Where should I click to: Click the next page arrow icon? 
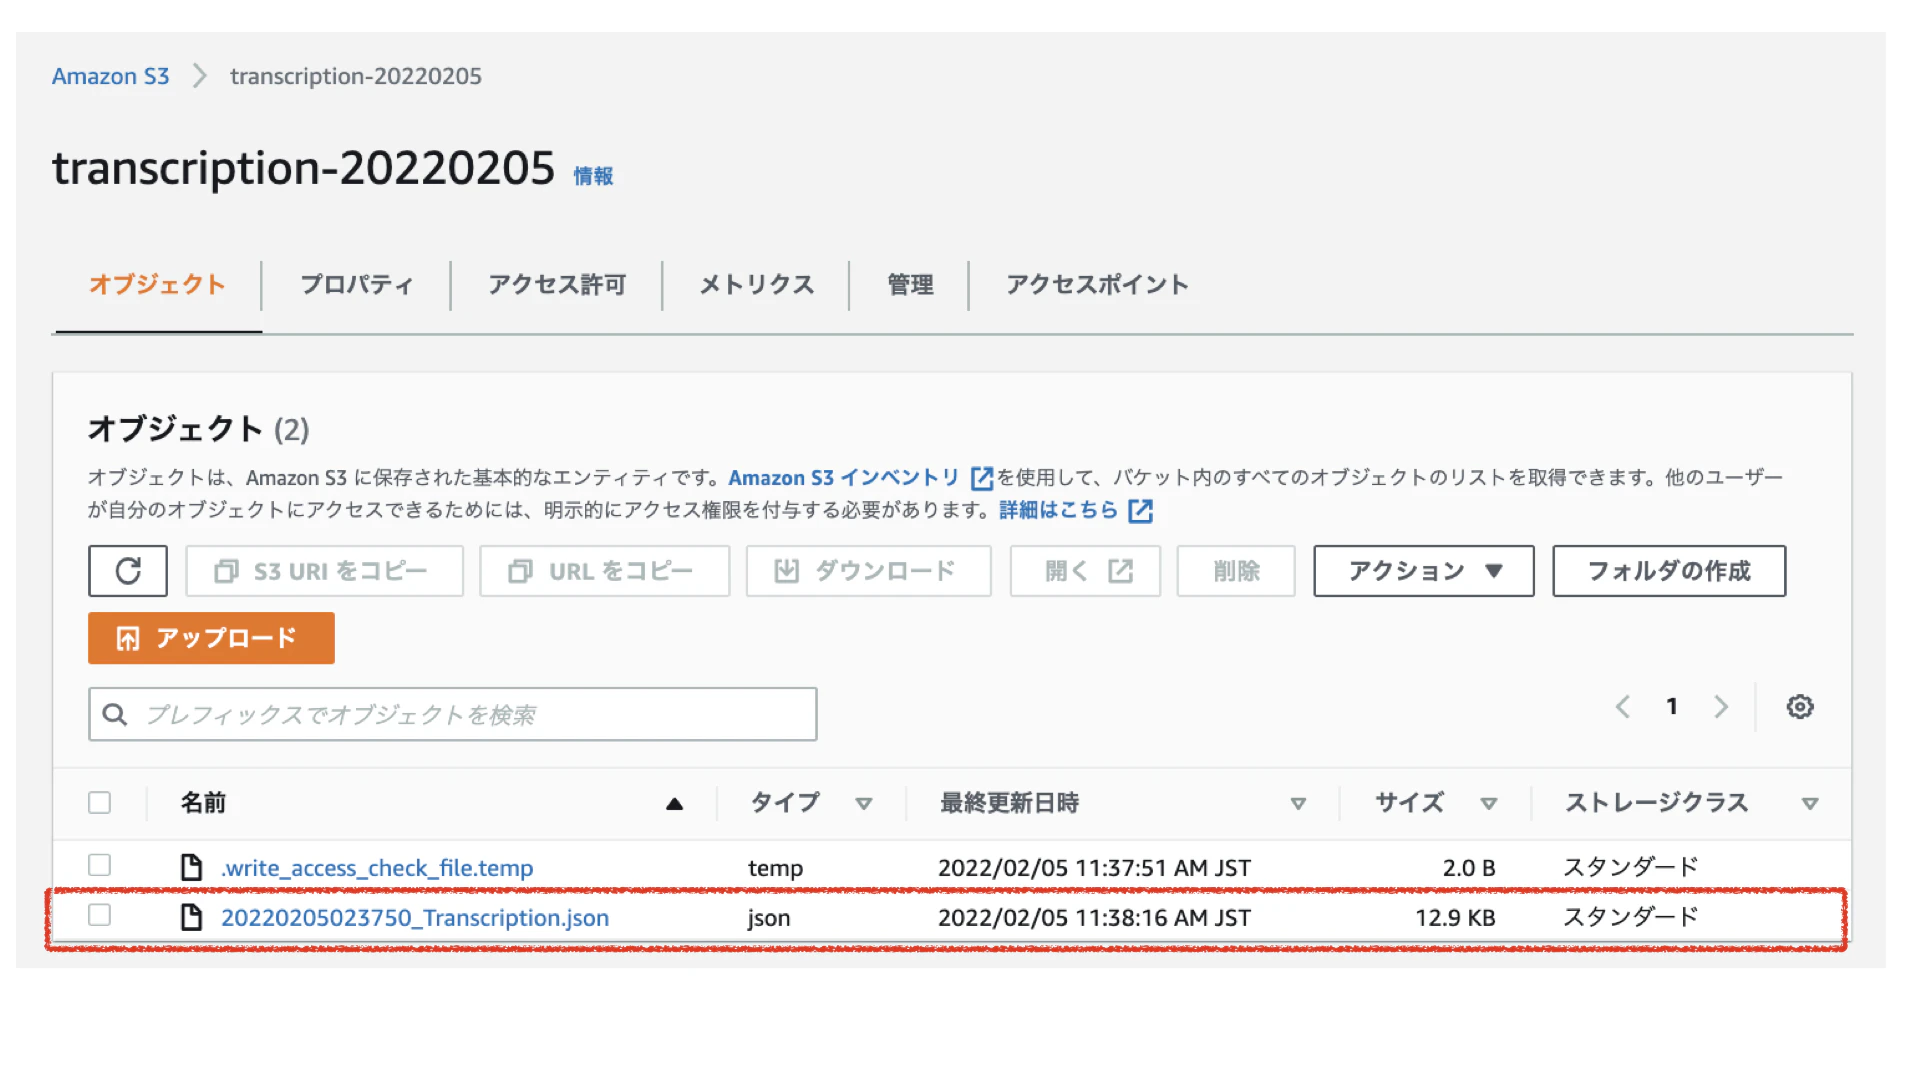1721,707
